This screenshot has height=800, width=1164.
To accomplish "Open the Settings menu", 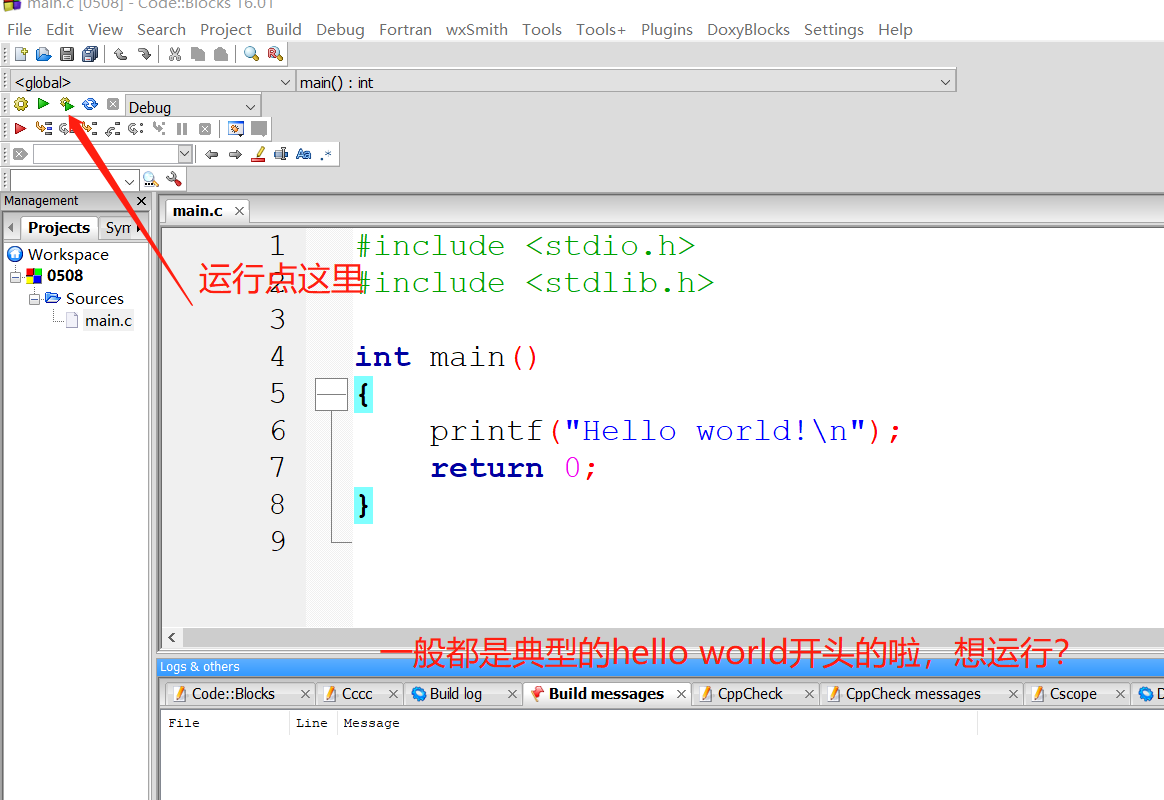I will 834,30.
